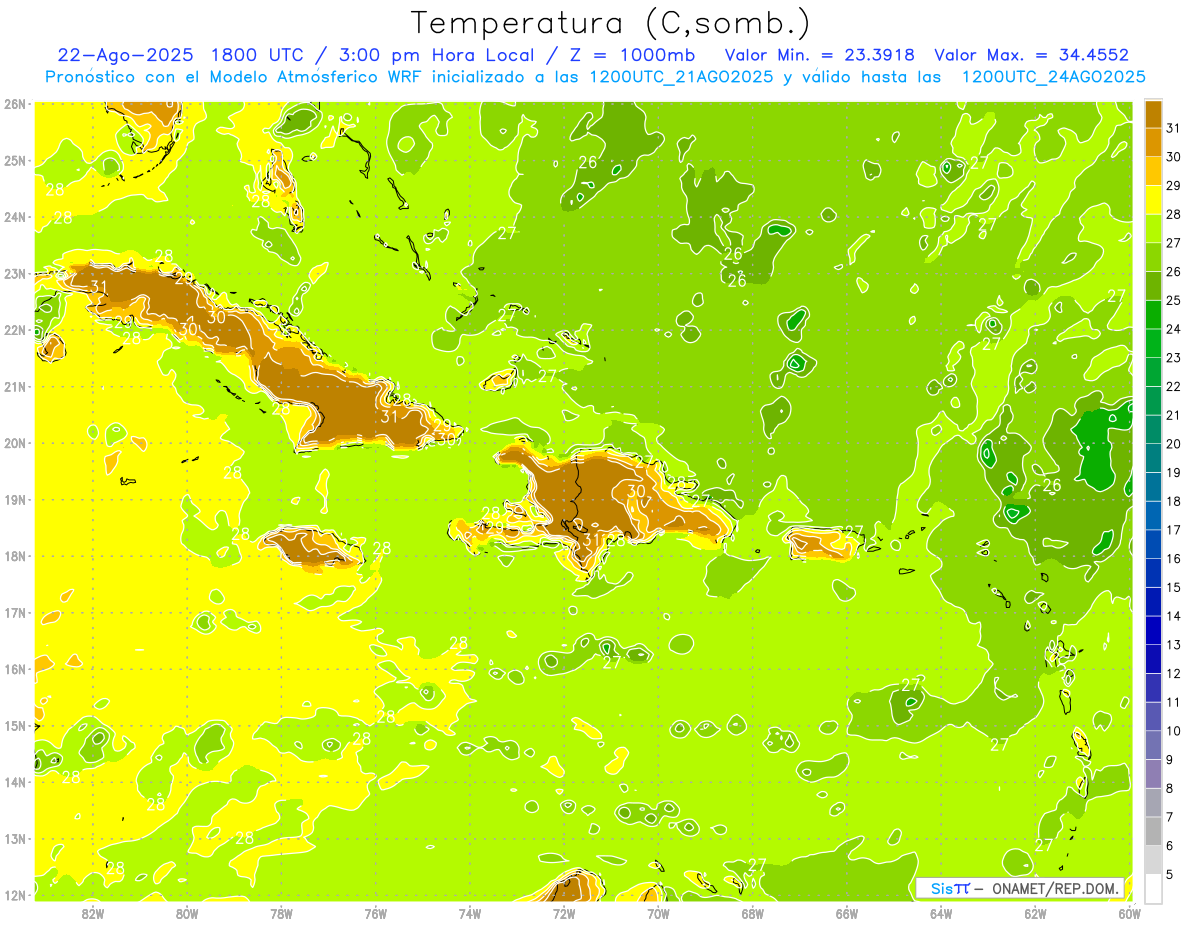1200x927 pixels.
Task: Click the color bar scale label "5"
Action: pyautogui.click(x=1170, y=874)
